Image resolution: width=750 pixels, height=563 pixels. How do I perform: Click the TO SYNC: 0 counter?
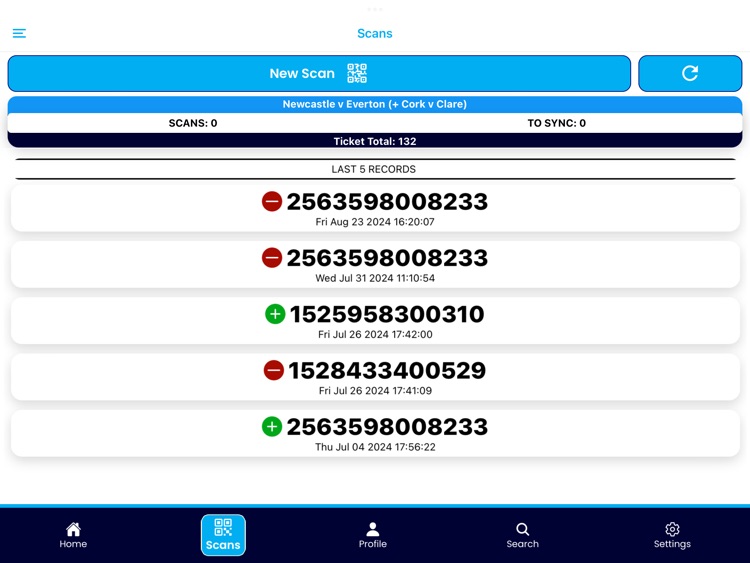coord(556,123)
